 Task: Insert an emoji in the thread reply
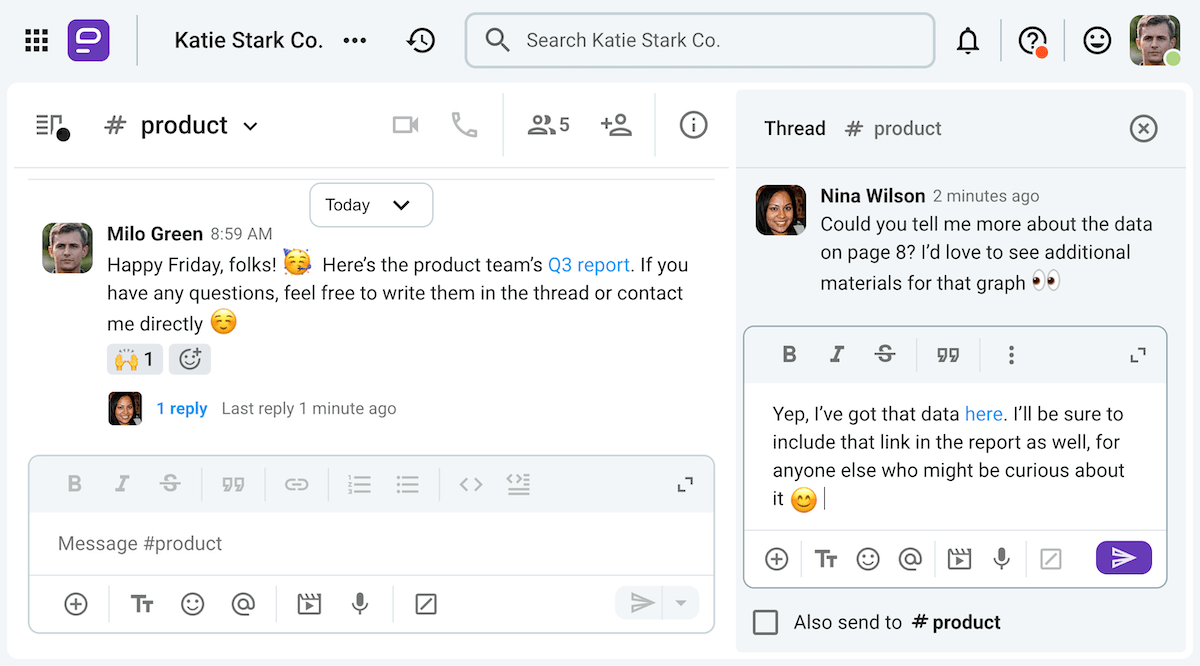[x=867, y=559]
